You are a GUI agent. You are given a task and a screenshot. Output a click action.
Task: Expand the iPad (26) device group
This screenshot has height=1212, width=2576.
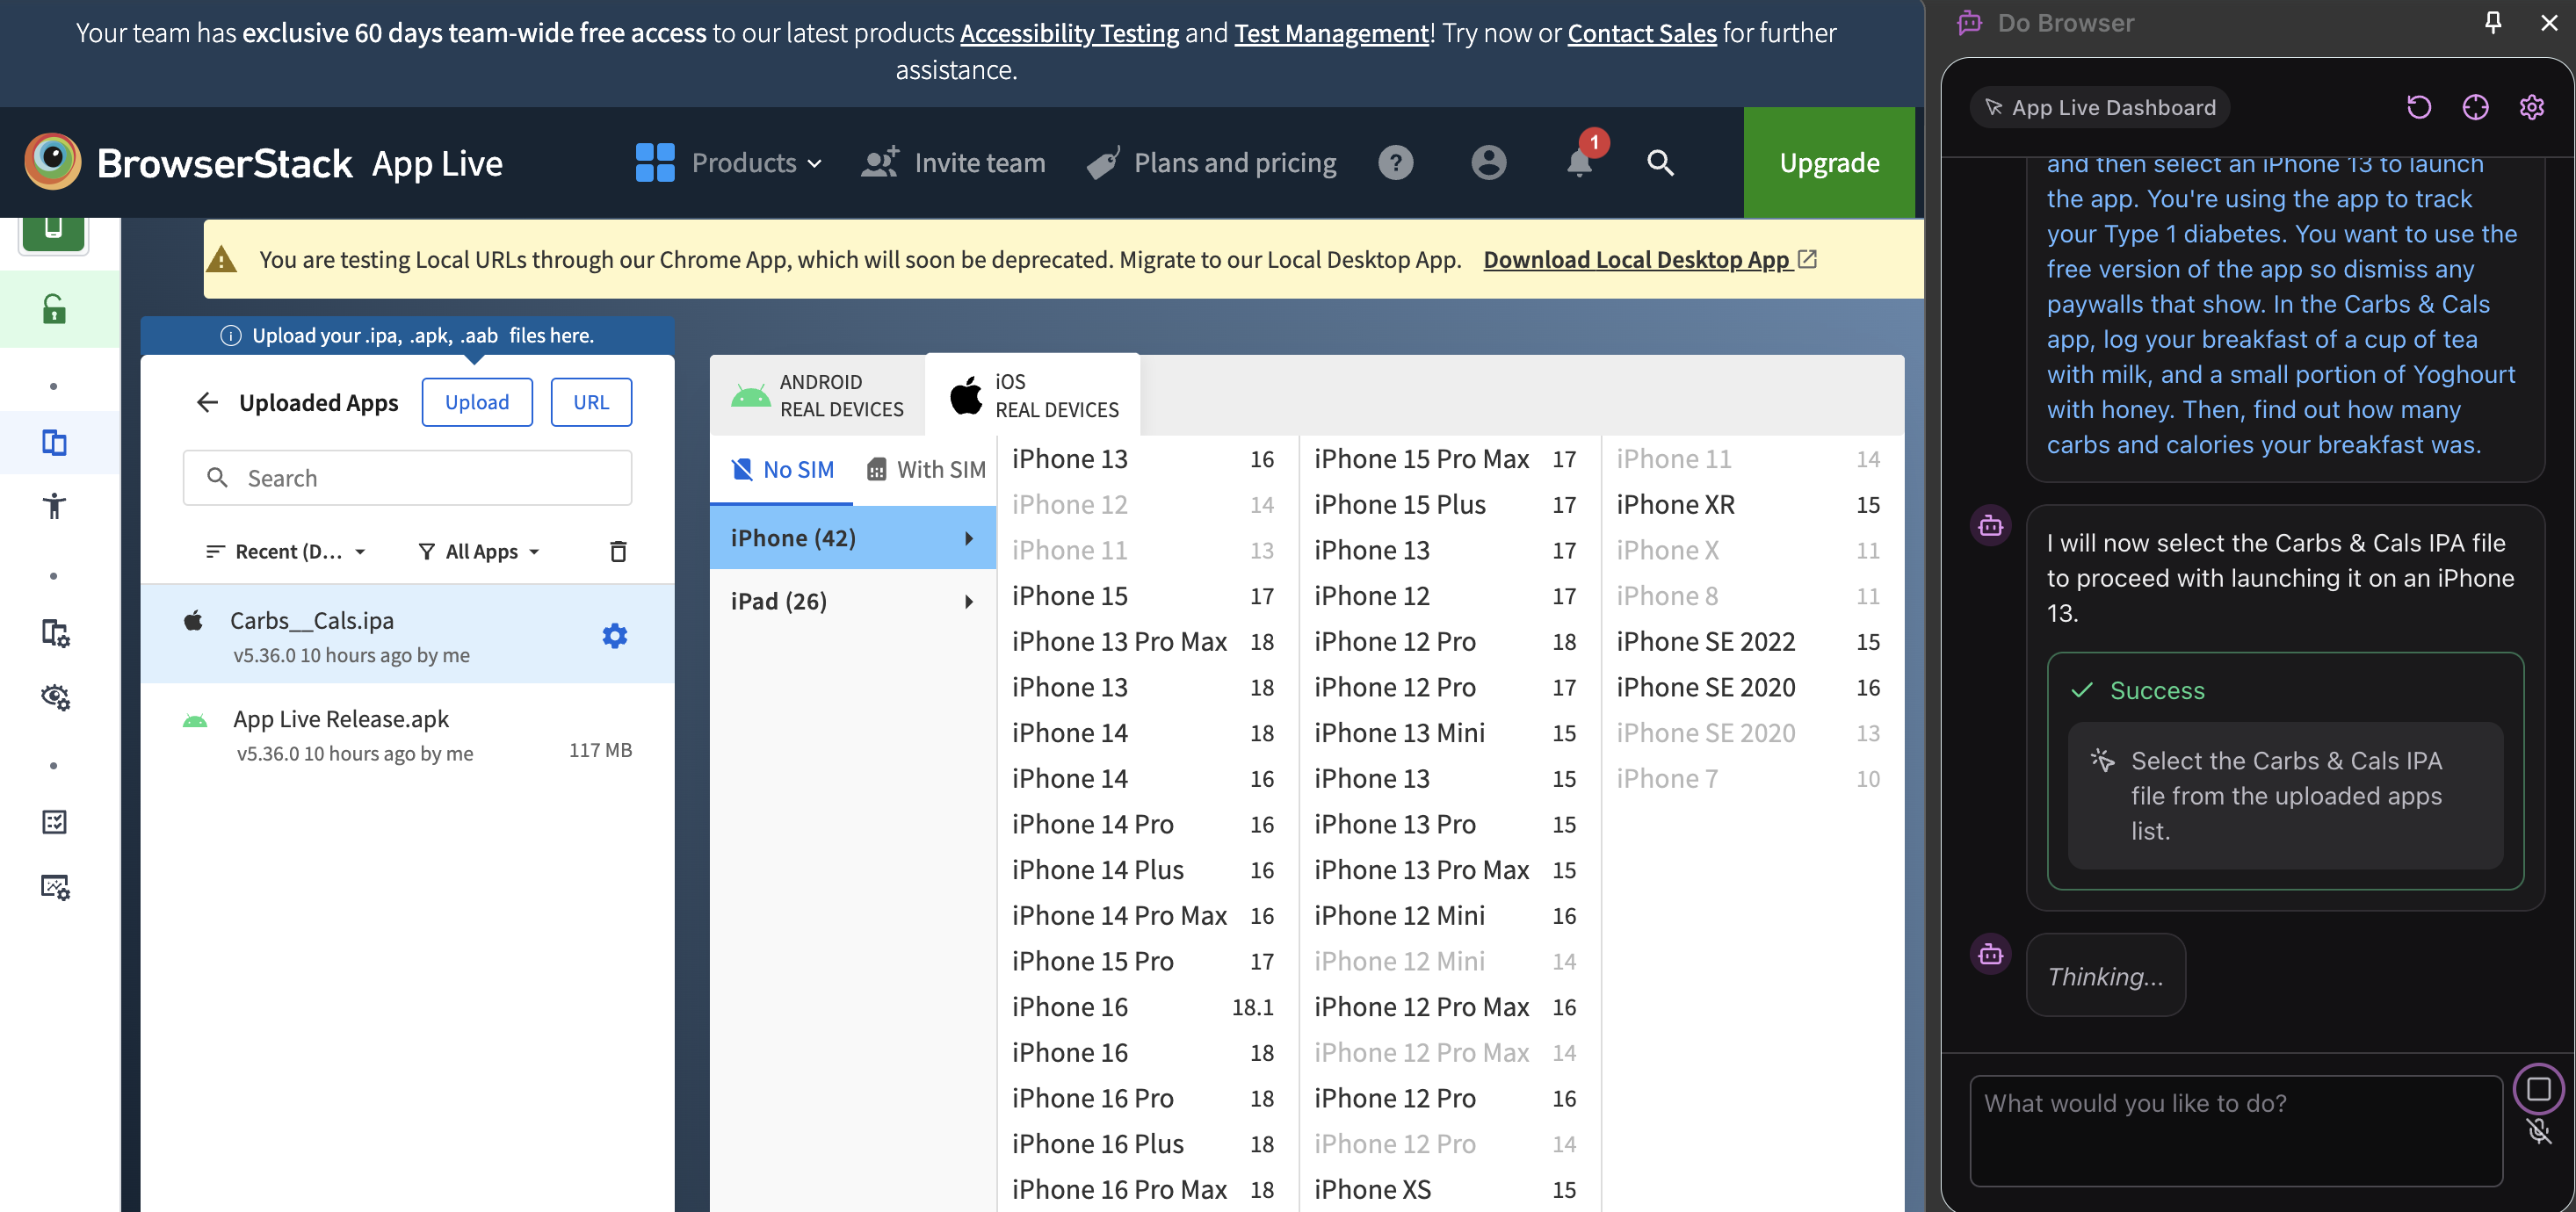[x=853, y=601]
